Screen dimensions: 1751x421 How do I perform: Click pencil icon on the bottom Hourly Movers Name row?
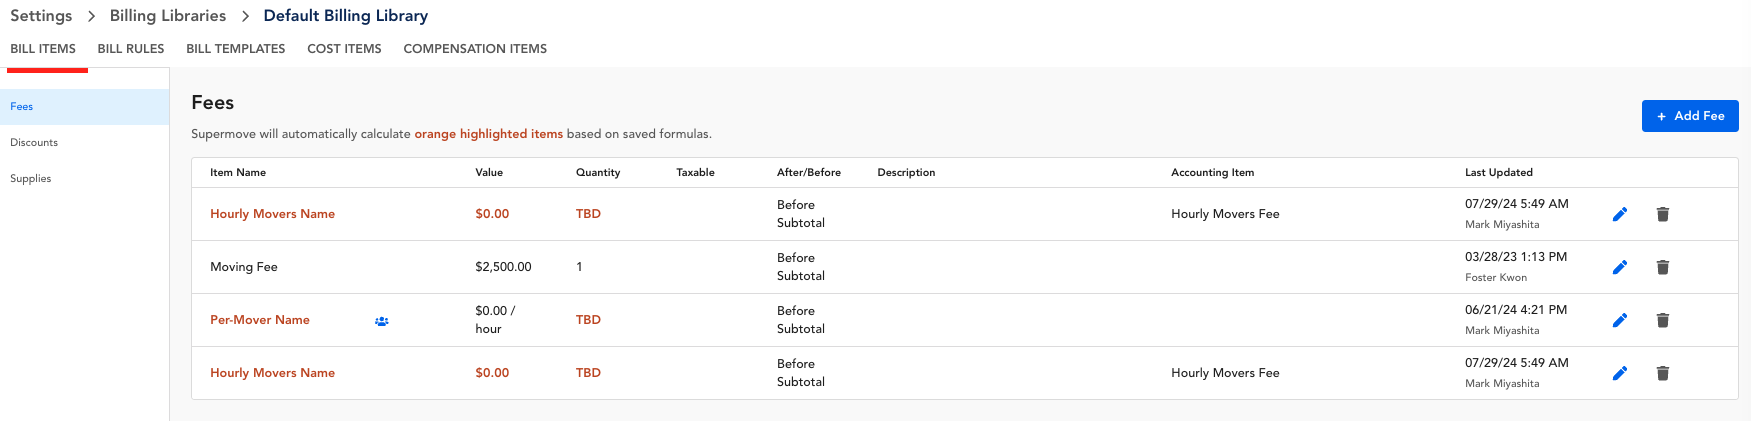pyautogui.click(x=1620, y=373)
